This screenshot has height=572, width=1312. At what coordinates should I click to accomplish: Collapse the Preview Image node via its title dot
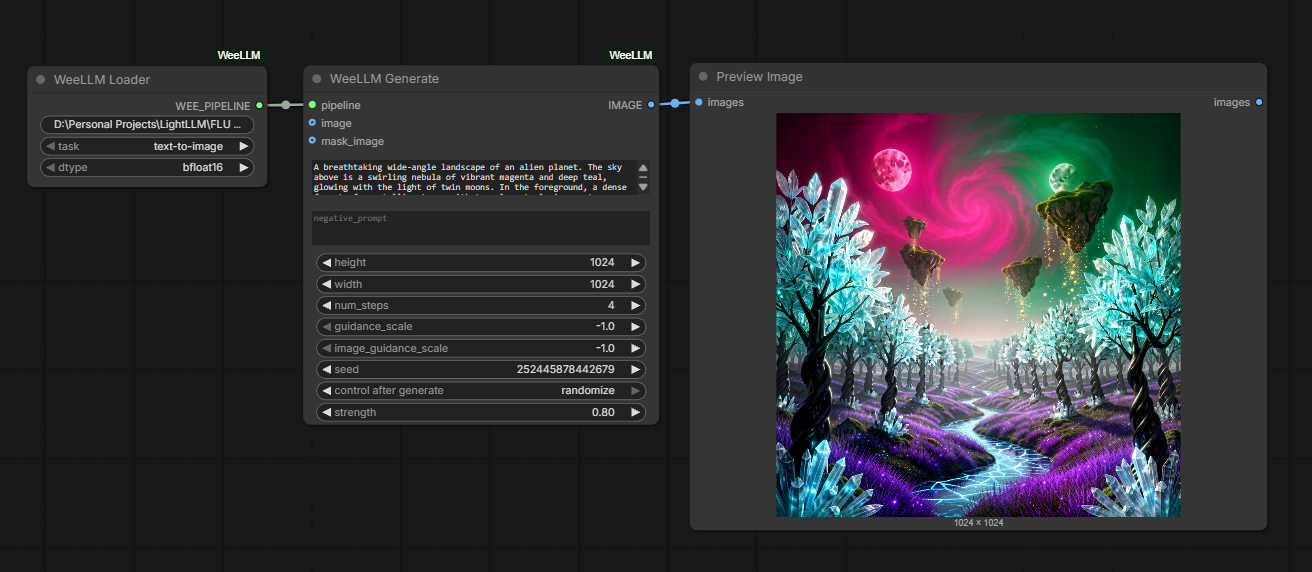[704, 77]
